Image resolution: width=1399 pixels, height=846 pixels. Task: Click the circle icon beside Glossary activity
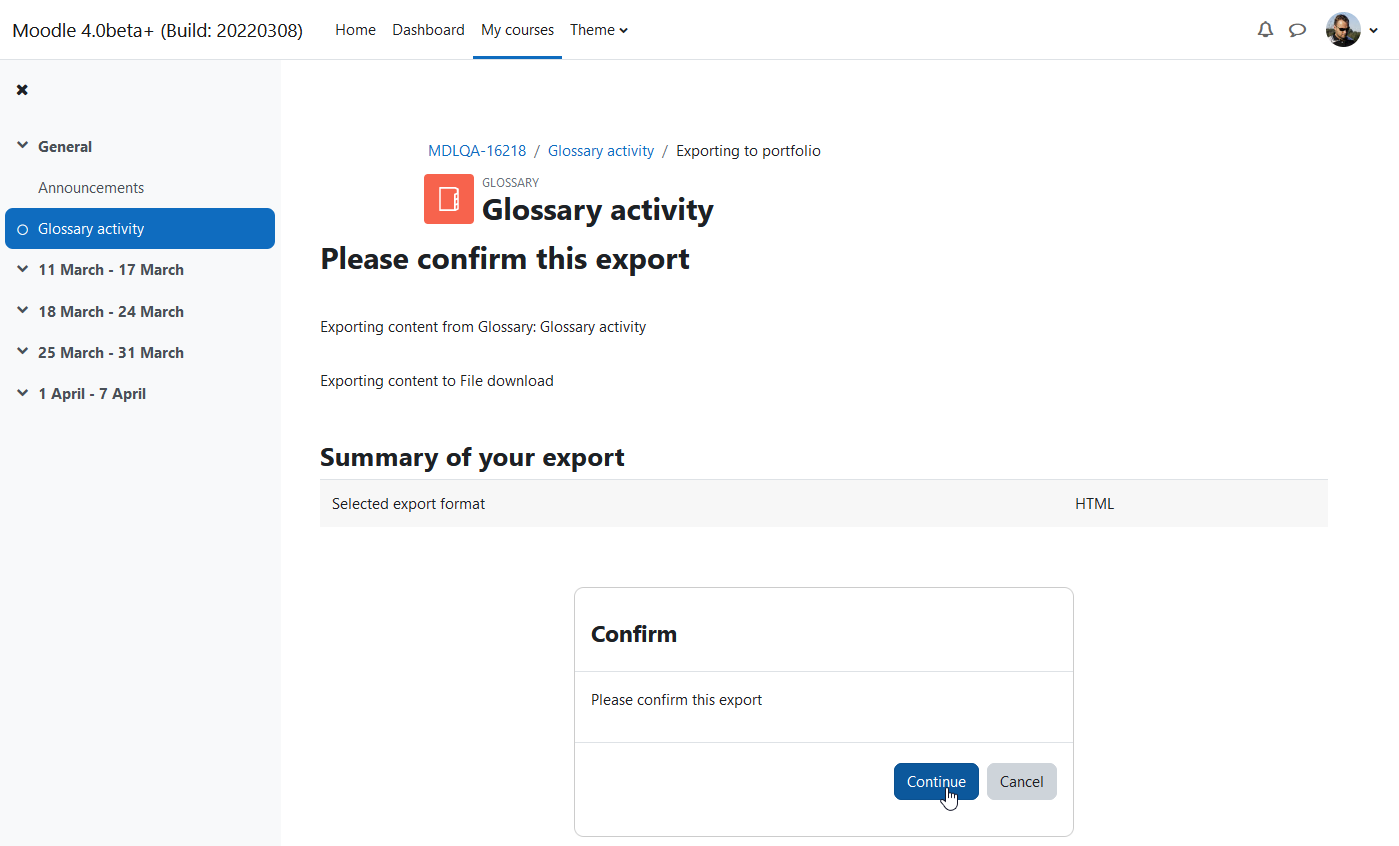[x=23, y=229]
